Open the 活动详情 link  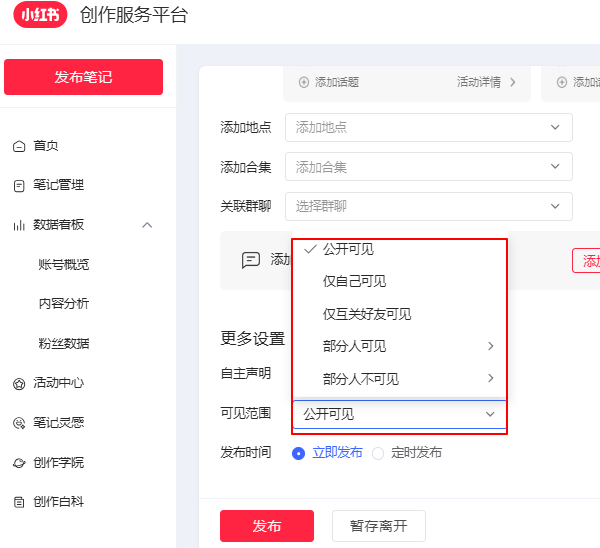click(x=479, y=82)
